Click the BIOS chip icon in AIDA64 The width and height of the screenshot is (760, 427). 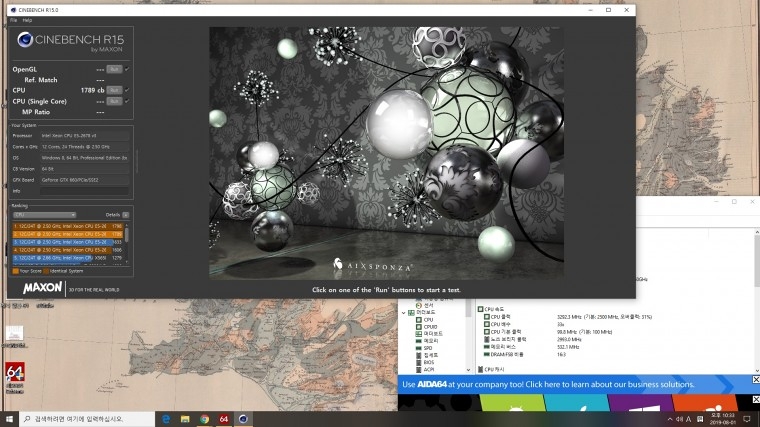point(419,362)
